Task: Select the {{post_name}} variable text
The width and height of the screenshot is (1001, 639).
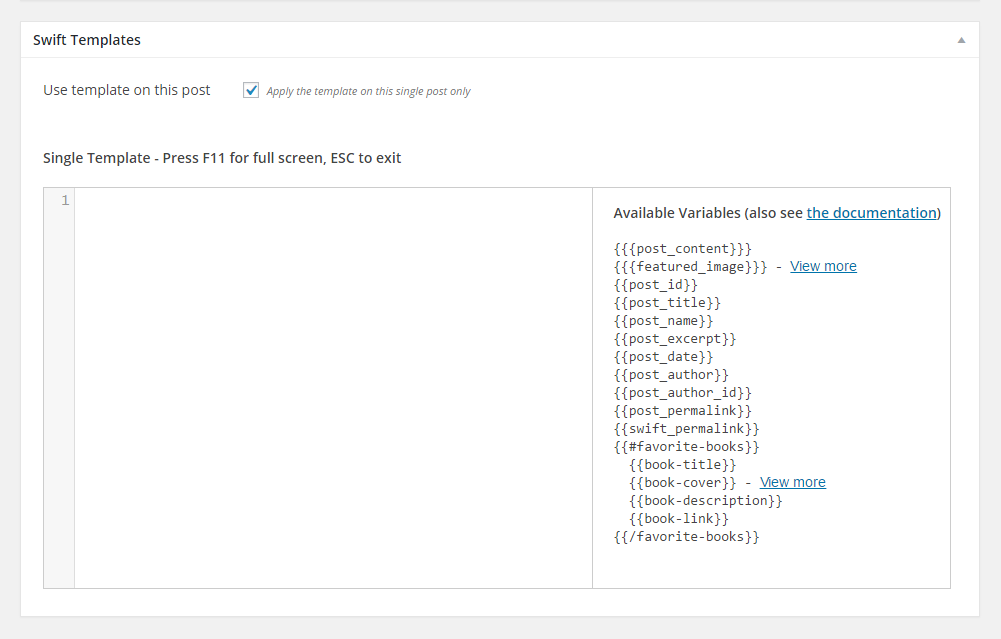Action: coord(663,320)
